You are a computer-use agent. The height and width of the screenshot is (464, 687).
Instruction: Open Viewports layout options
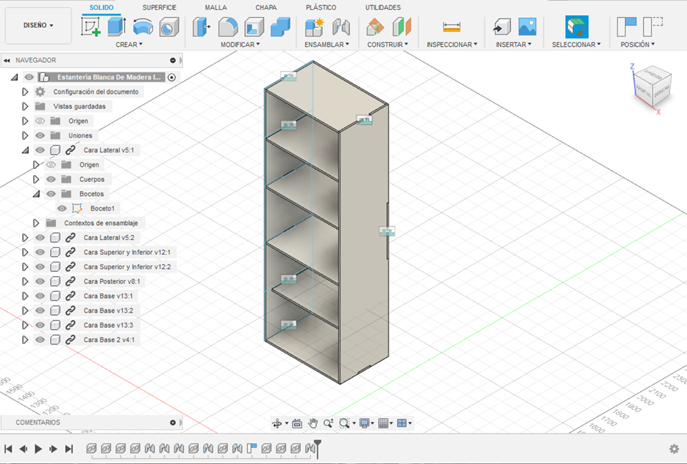tap(402, 423)
